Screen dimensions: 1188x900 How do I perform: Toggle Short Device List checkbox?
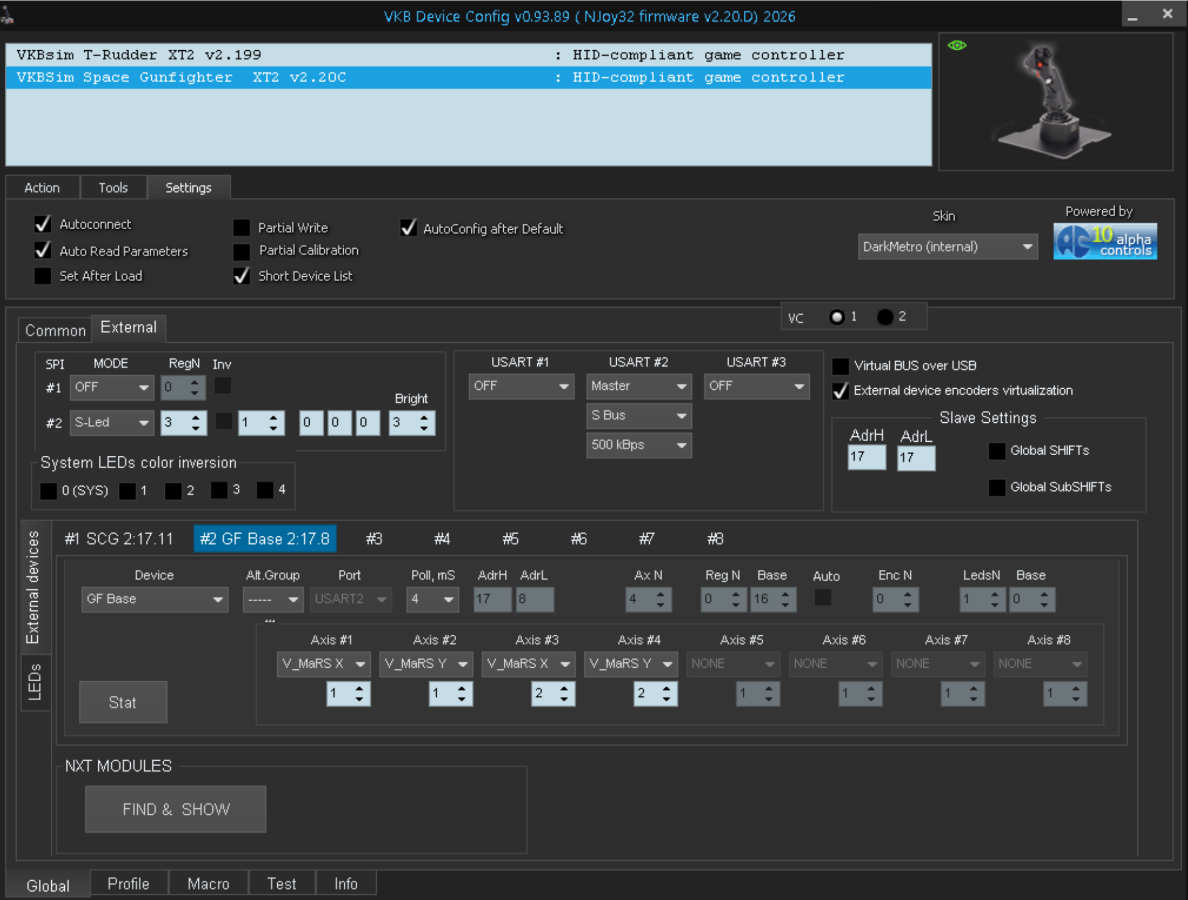point(242,276)
